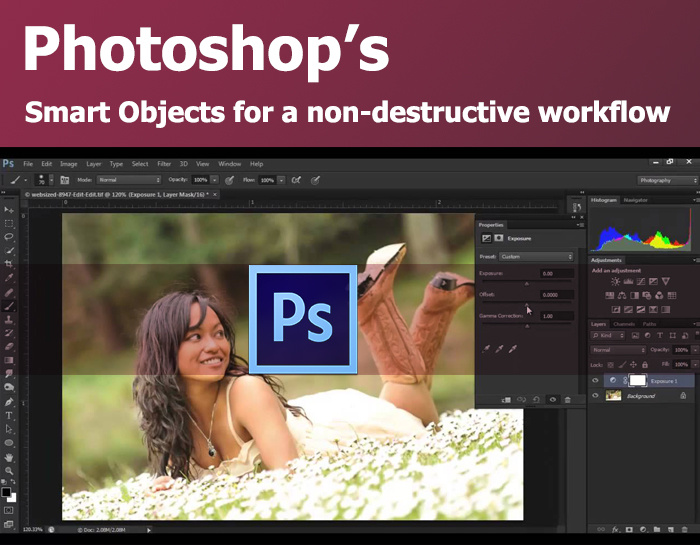Click the Gamma Correction slider handle
700x545 pixels.
[527, 326]
